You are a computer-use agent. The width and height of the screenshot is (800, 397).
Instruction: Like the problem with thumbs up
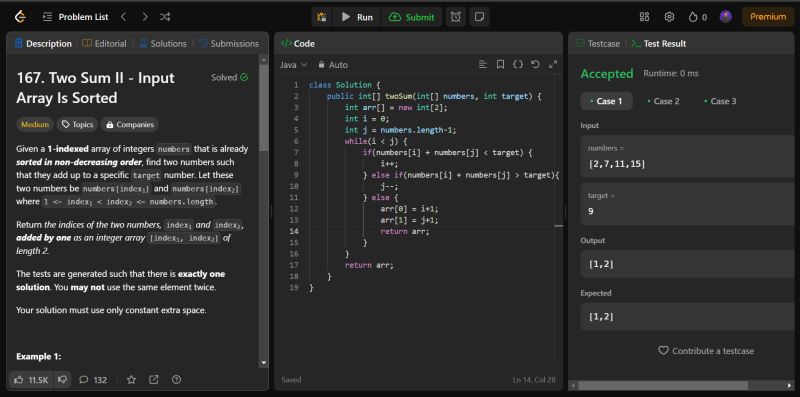click(31, 380)
